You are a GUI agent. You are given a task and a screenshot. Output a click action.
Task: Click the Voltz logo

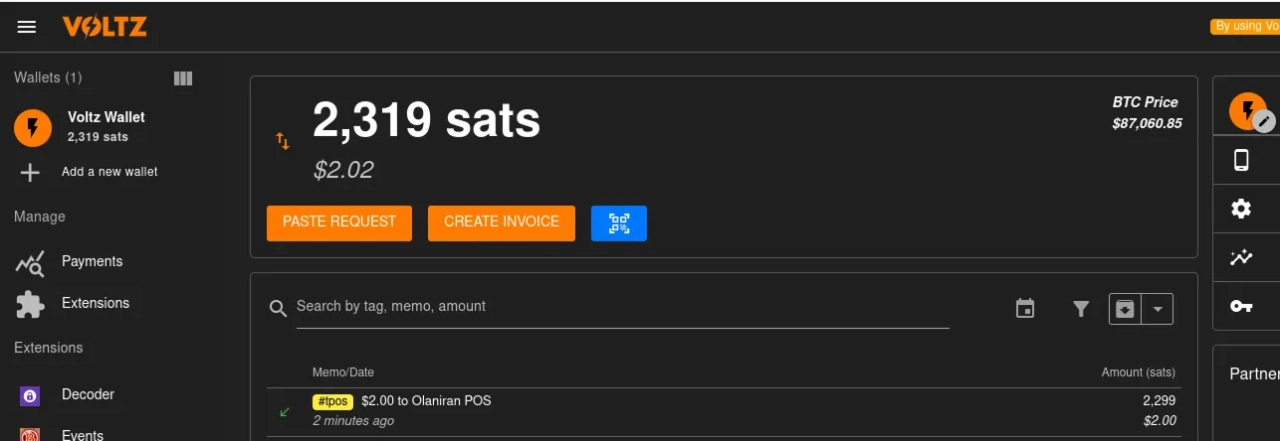104,27
